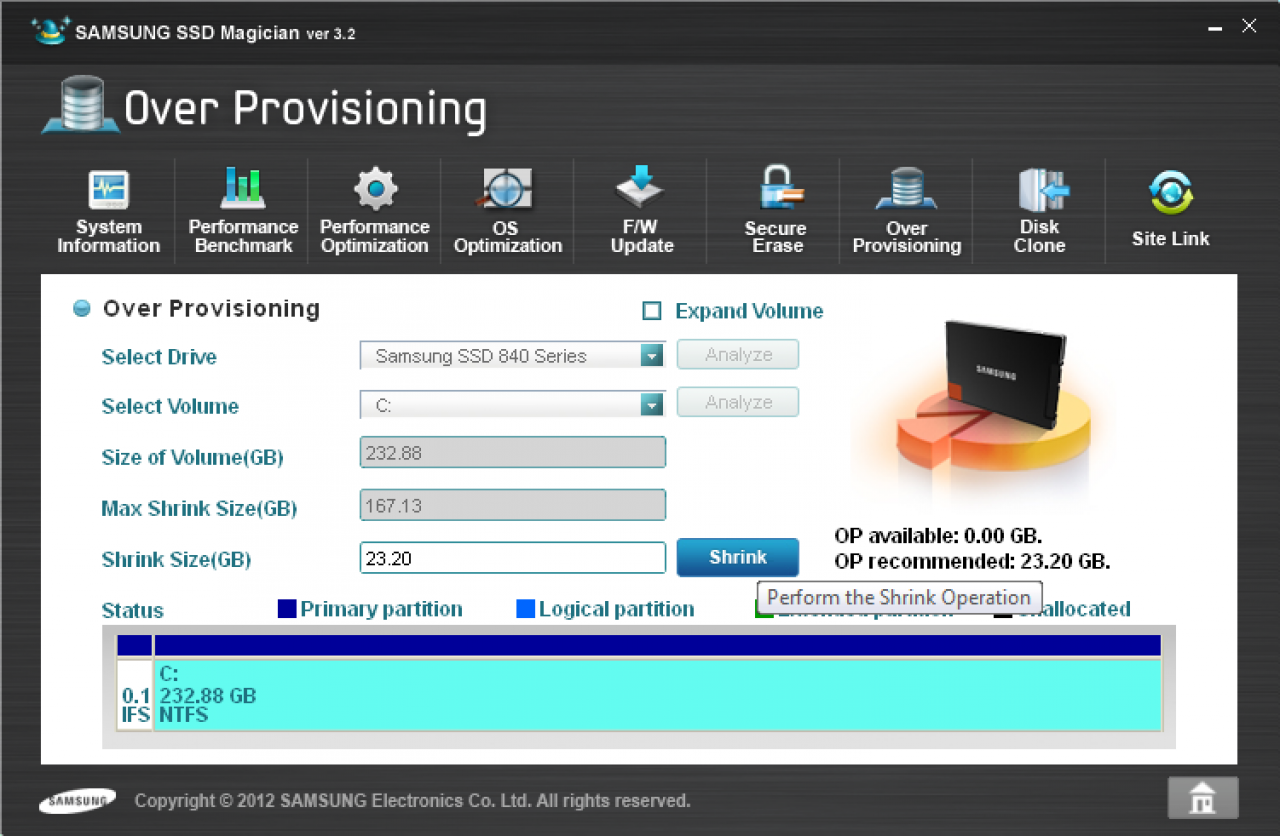Click the 'Logical partition' legend text
This screenshot has width=1280, height=836.
click(616, 609)
